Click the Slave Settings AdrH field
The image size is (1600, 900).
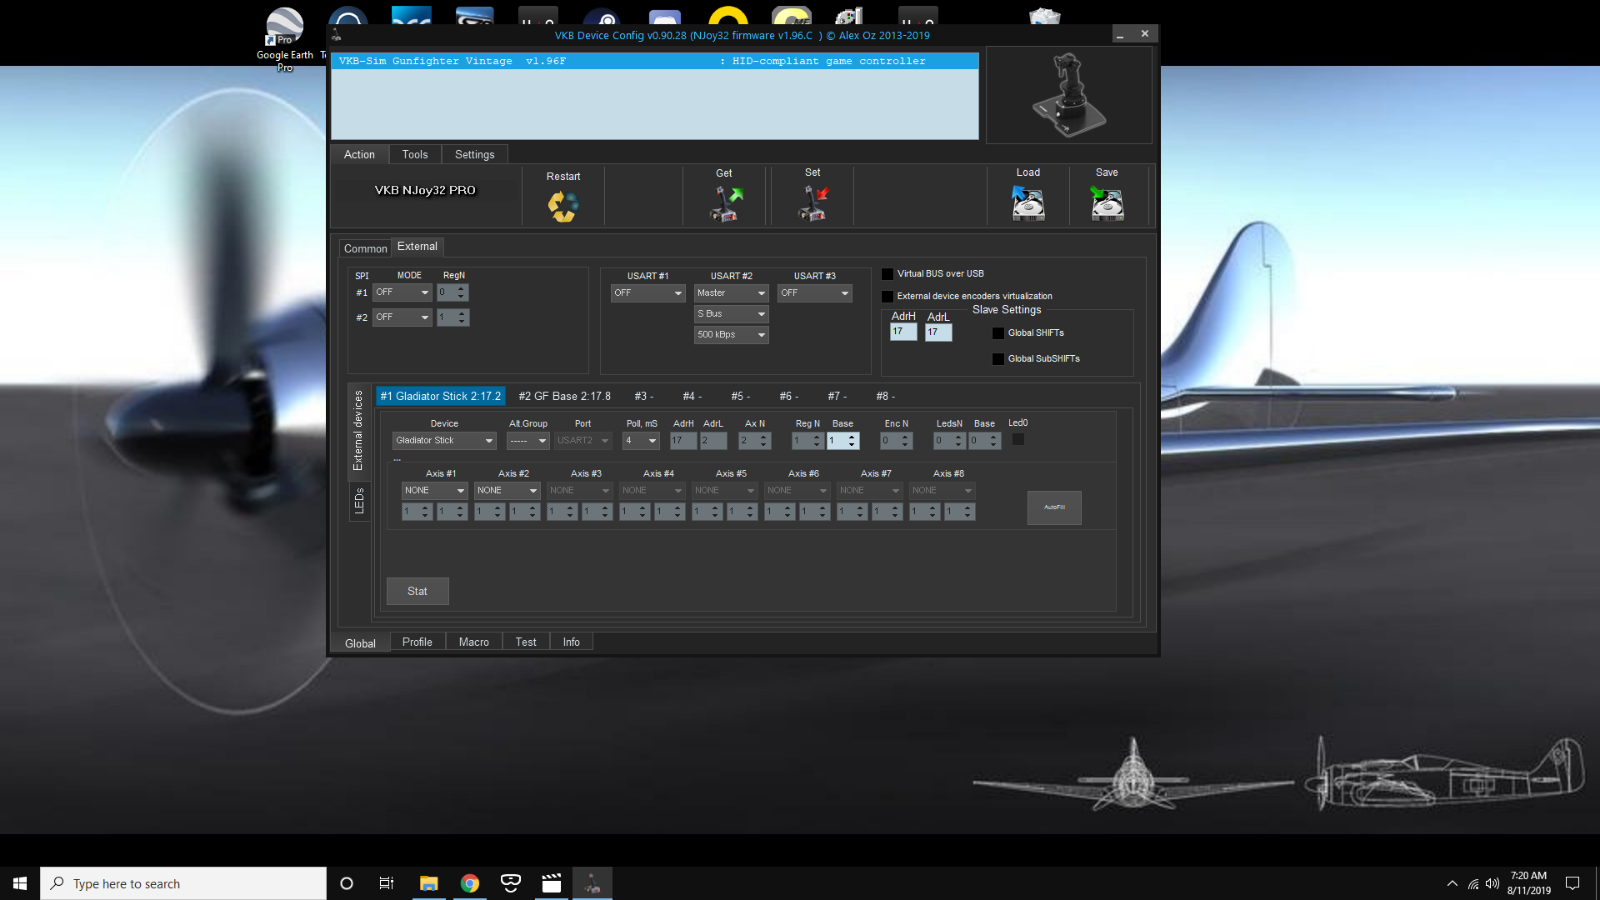coord(903,332)
